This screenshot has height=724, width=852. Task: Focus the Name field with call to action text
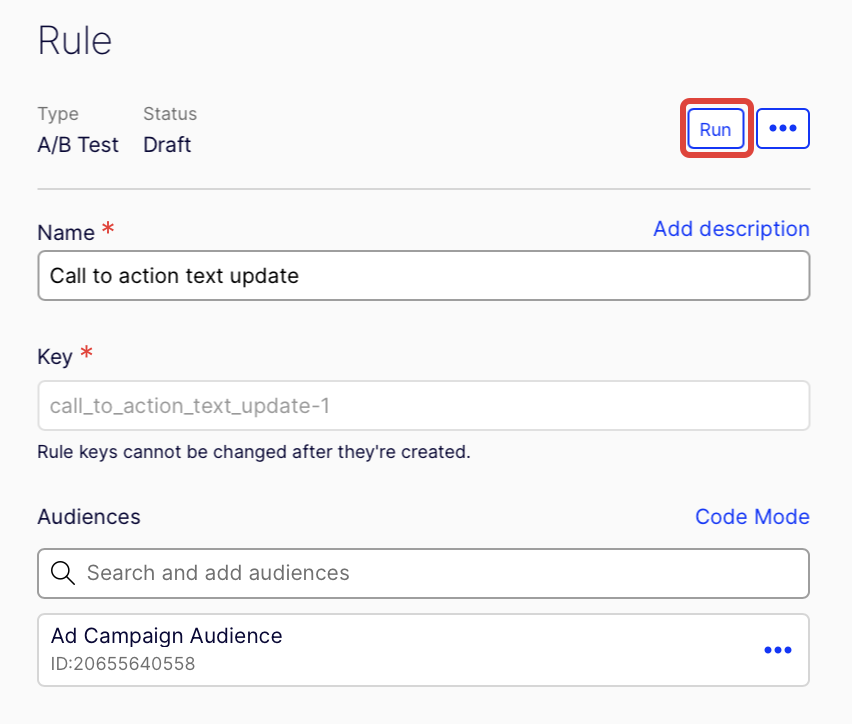[423, 275]
